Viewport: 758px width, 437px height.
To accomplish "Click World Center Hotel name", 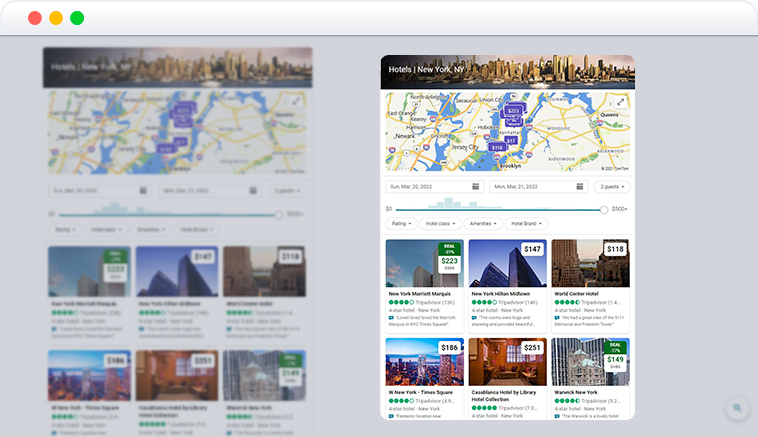I will (576, 294).
